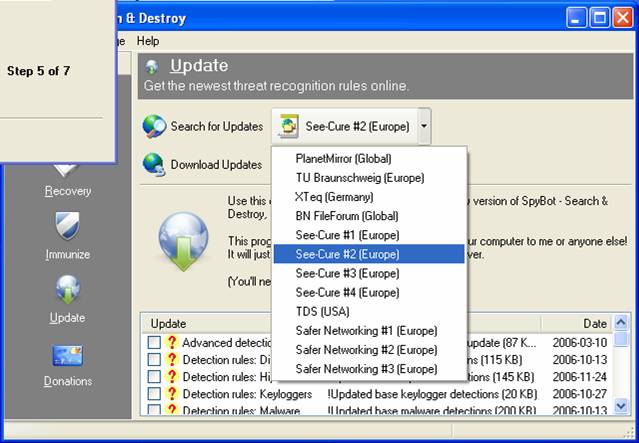Open the Donations credit card icon

point(68,355)
